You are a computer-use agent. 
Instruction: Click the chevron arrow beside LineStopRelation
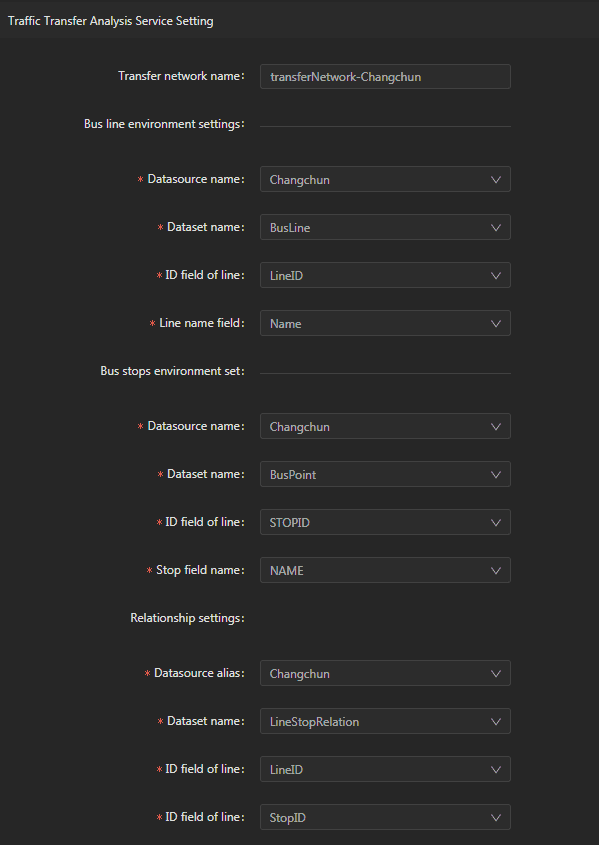(496, 722)
